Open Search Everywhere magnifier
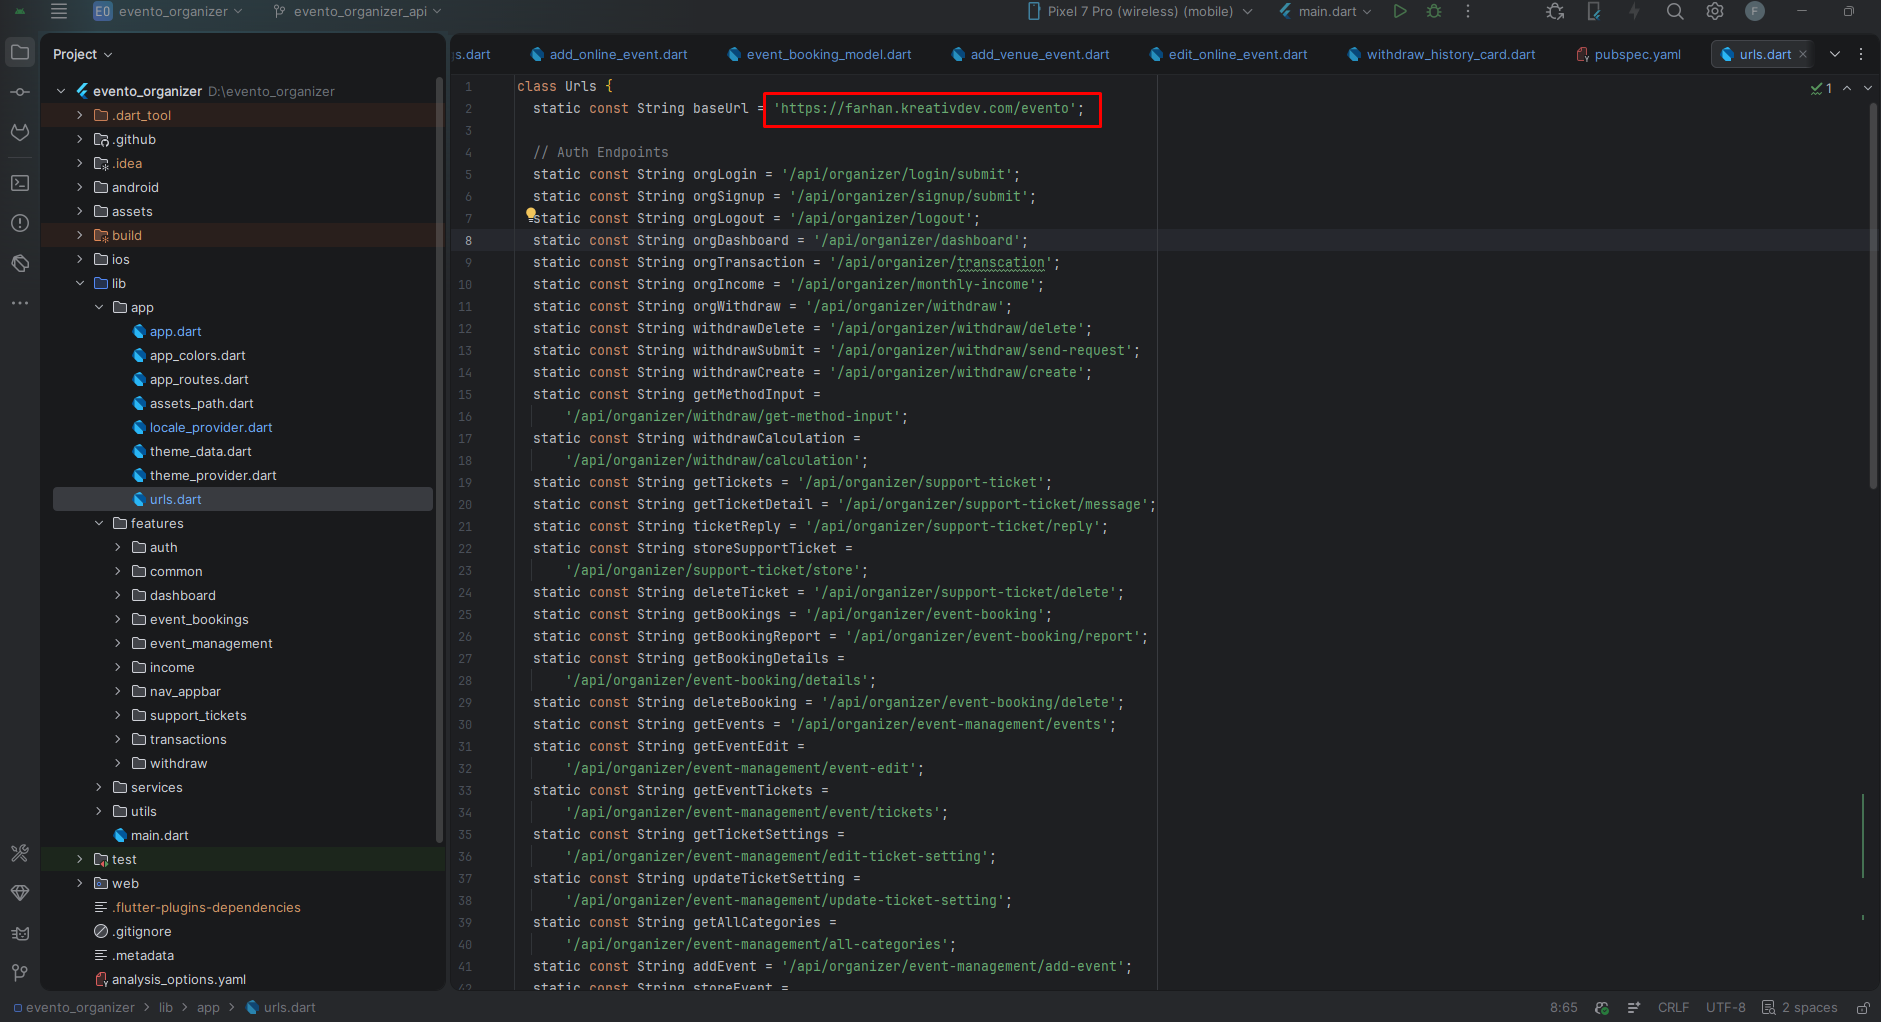Image resolution: width=1881 pixels, height=1022 pixels. 1674,11
